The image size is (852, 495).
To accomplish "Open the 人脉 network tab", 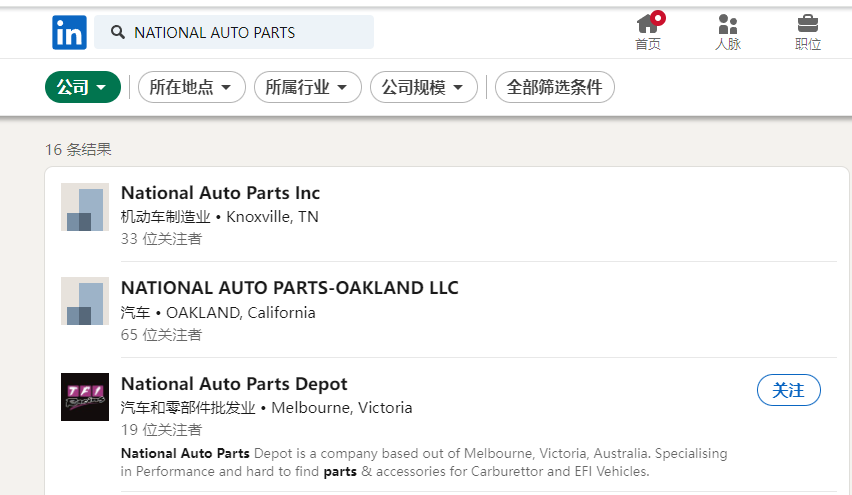I will (728, 32).
